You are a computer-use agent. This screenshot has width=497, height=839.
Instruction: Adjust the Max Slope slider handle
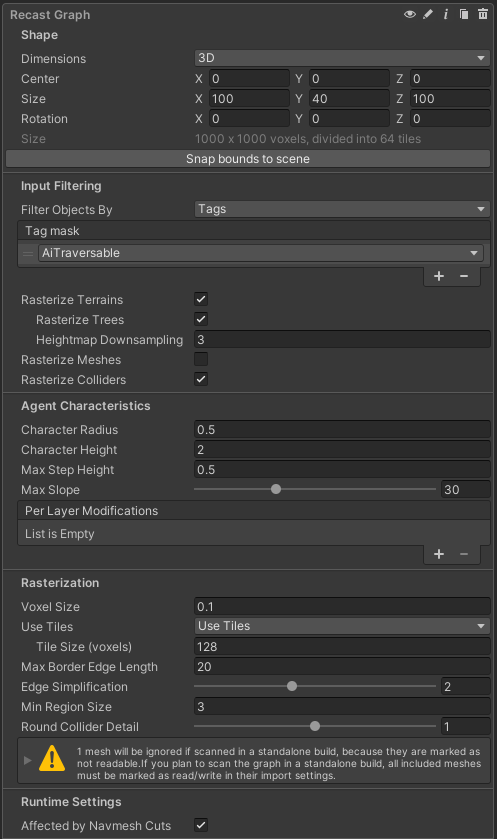coord(276,489)
